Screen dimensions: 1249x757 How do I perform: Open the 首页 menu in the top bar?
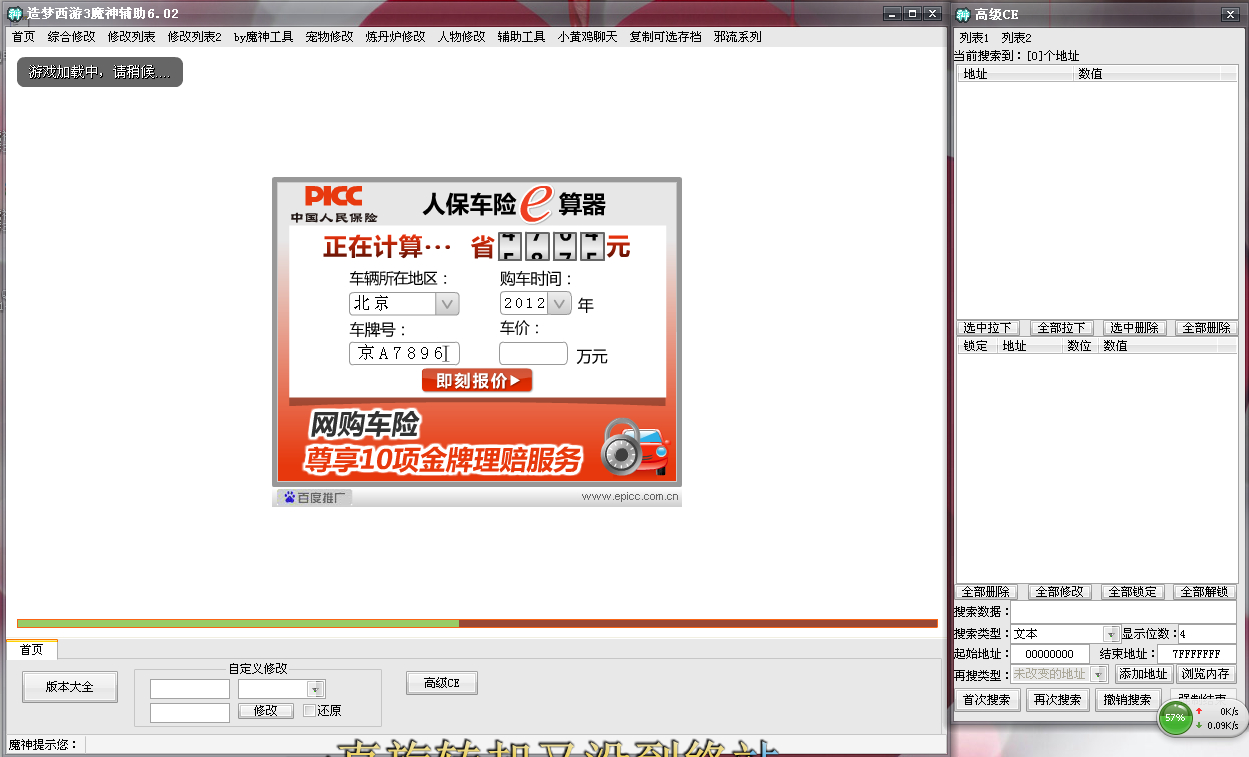(x=23, y=37)
